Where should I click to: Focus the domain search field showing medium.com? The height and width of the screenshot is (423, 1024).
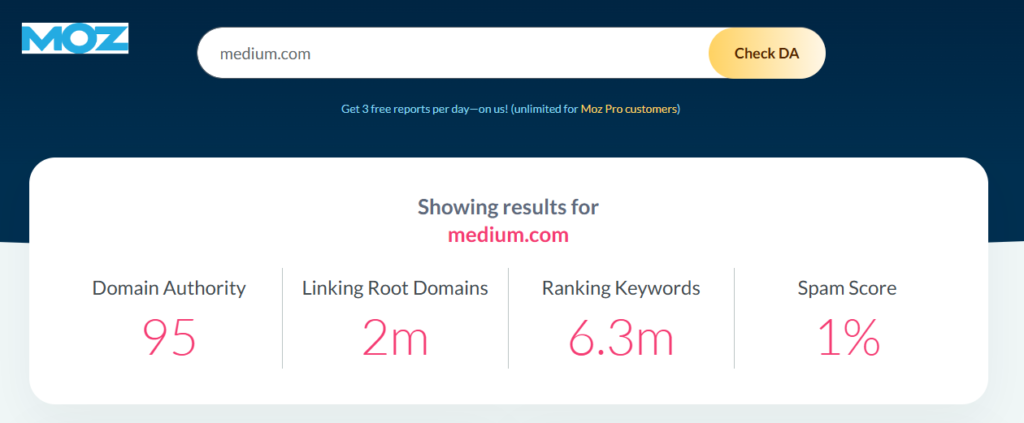(453, 54)
